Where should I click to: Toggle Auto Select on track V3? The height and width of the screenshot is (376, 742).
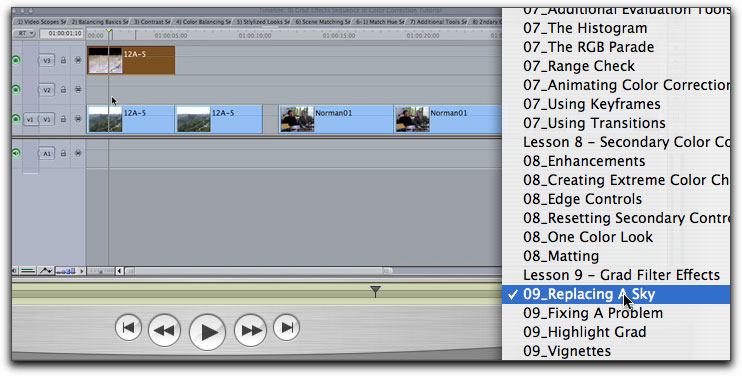78,61
